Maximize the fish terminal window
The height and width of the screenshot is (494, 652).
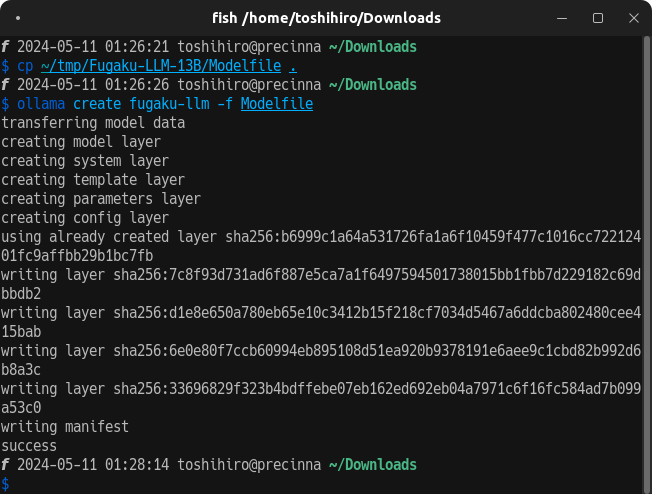[598, 18]
